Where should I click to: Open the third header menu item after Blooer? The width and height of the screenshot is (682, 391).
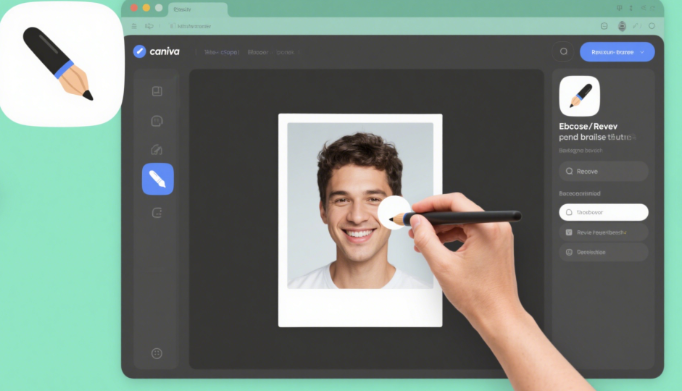pos(285,52)
